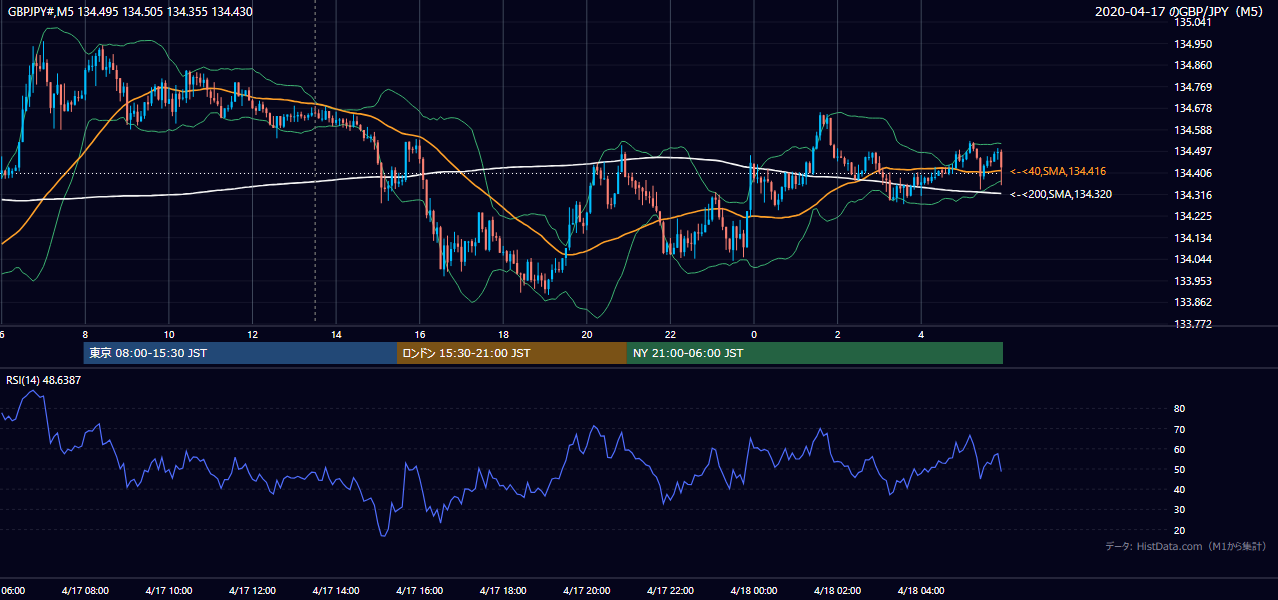Viewport: 1278px width, 600px height.
Task: Click hour tick 10 below price chart
Action: [169, 335]
